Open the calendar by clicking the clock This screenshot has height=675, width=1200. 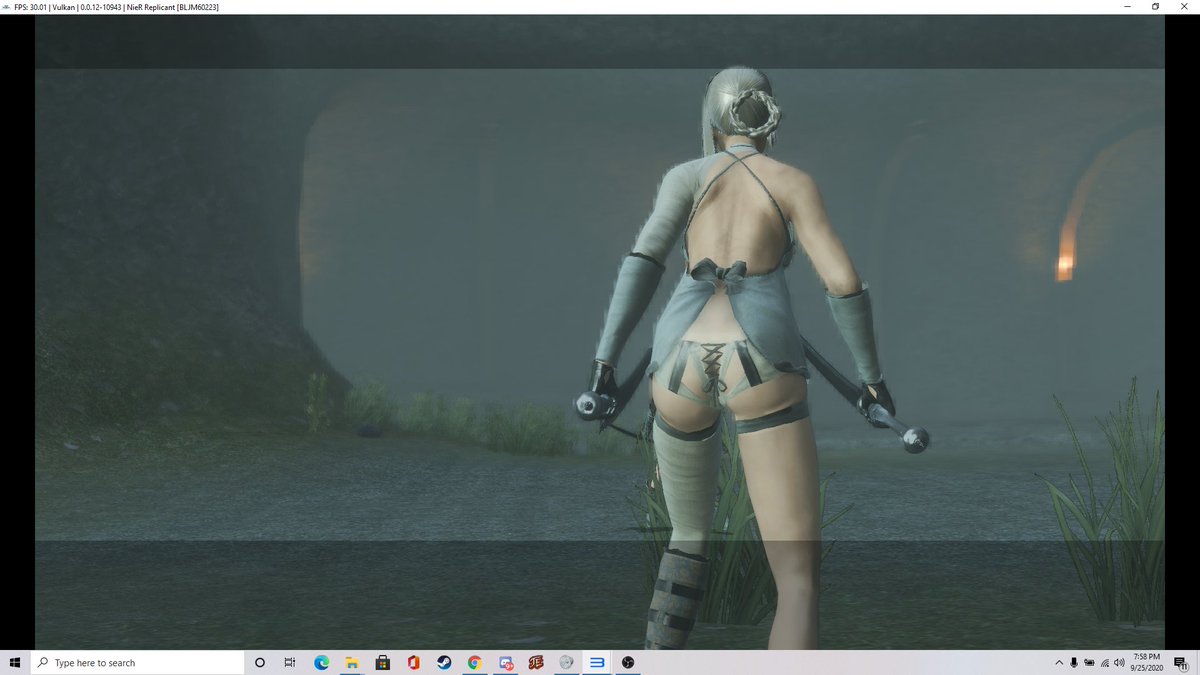click(x=1145, y=662)
